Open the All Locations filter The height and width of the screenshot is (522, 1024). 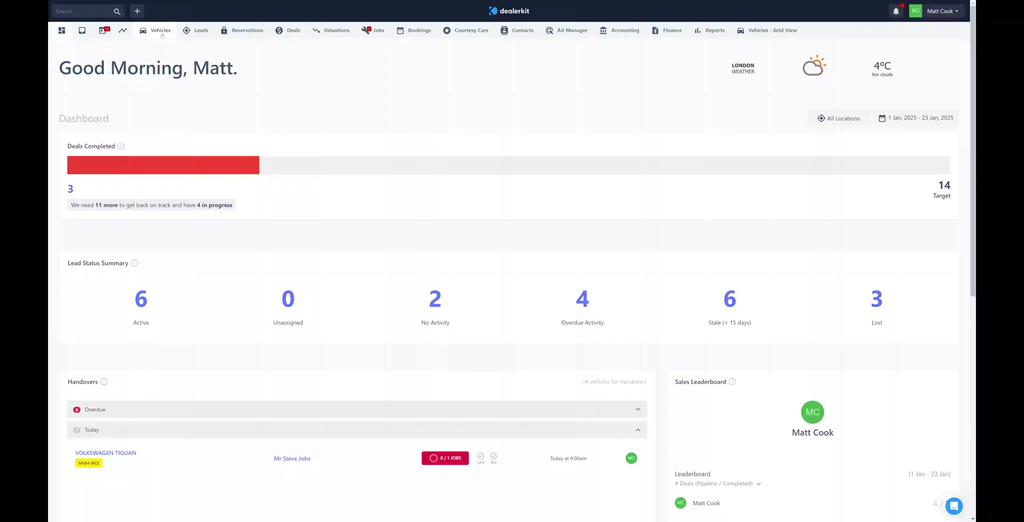click(838, 118)
